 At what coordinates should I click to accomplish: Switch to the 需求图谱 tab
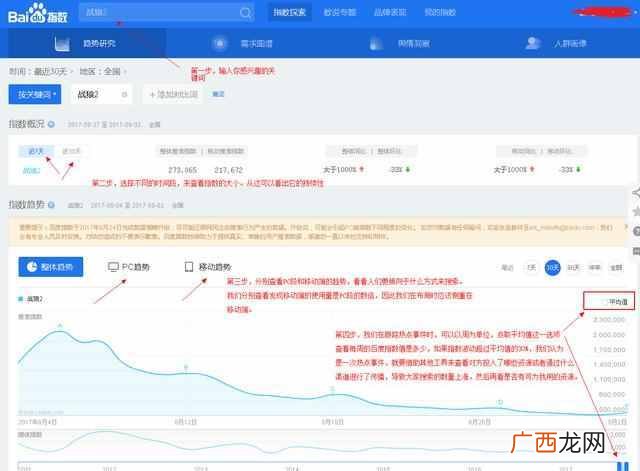click(x=256, y=44)
